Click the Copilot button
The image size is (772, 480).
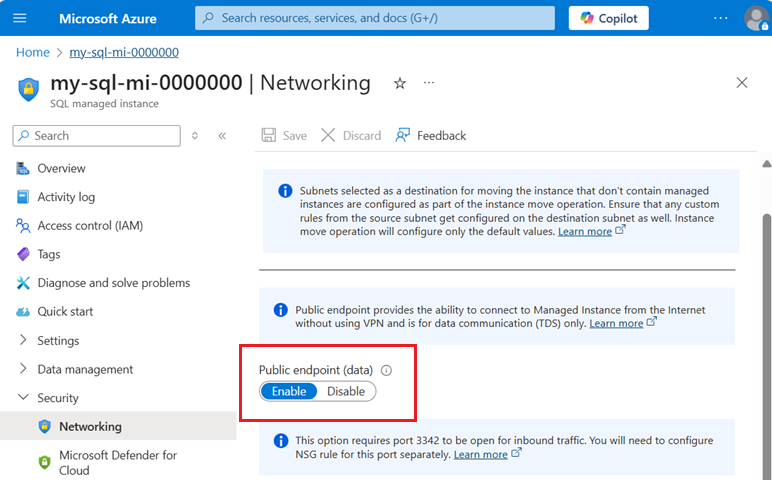[x=609, y=18]
